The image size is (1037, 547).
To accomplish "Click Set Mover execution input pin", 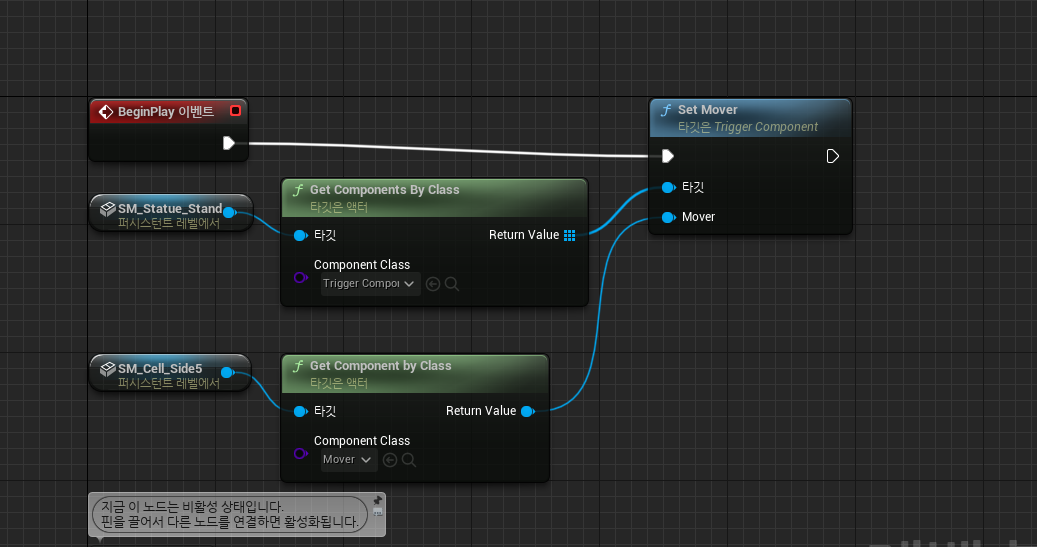I will (x=668, y=156).
